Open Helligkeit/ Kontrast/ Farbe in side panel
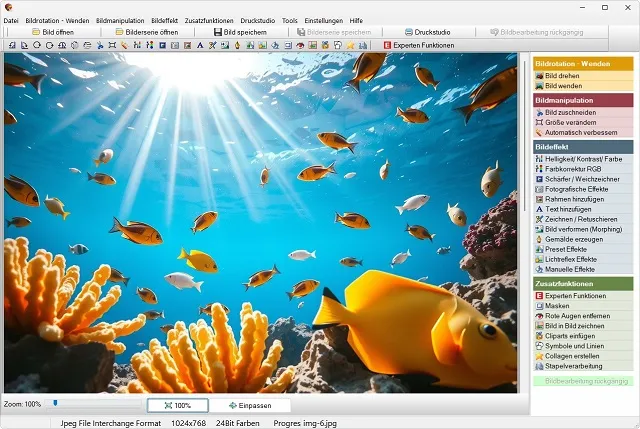Image resolution: width=640 pixels, height=429 pixels. [x=583, y=159]
